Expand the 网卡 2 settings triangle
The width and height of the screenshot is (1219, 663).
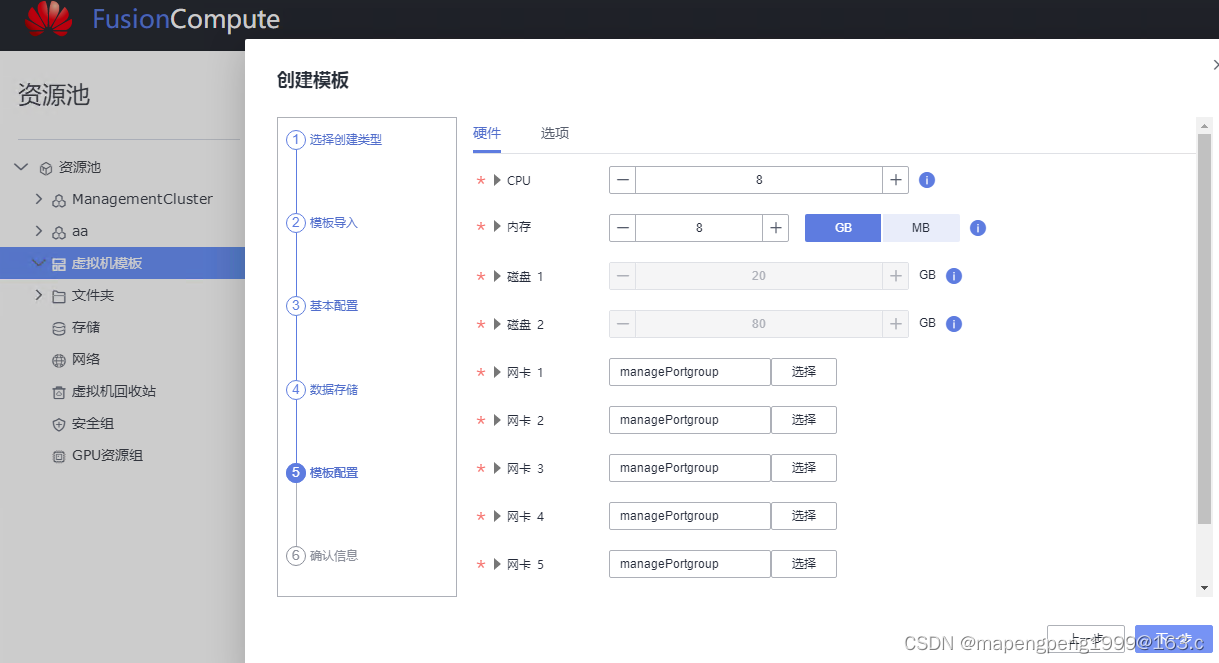click(497, 420)
